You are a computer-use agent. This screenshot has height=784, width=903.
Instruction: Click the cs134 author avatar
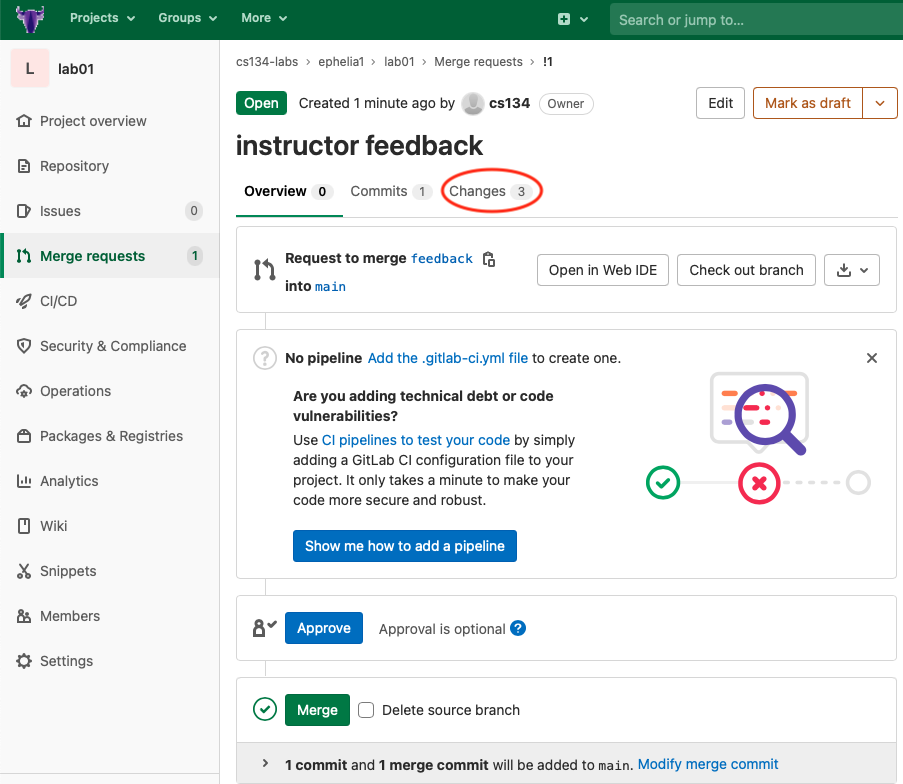[x=473, y=104]
